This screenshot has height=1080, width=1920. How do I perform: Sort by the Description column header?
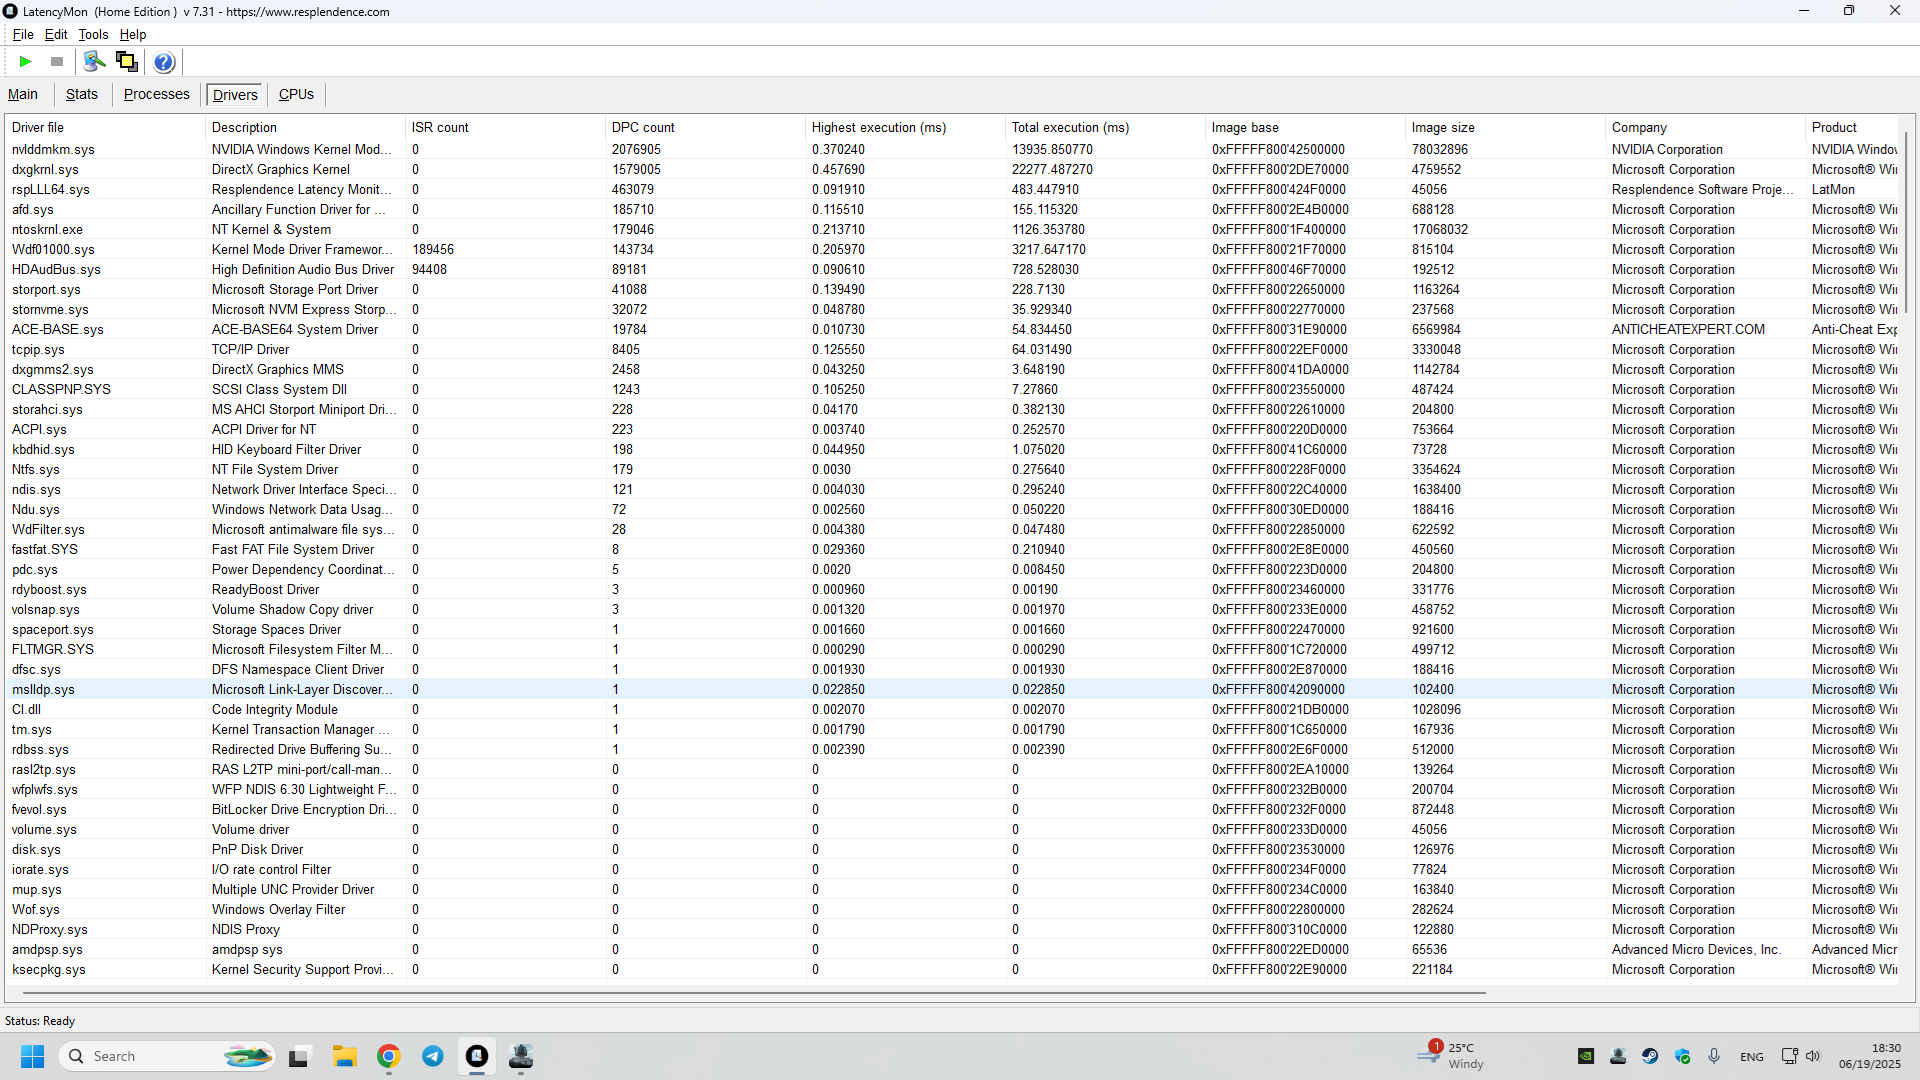[x=306, y=127]
